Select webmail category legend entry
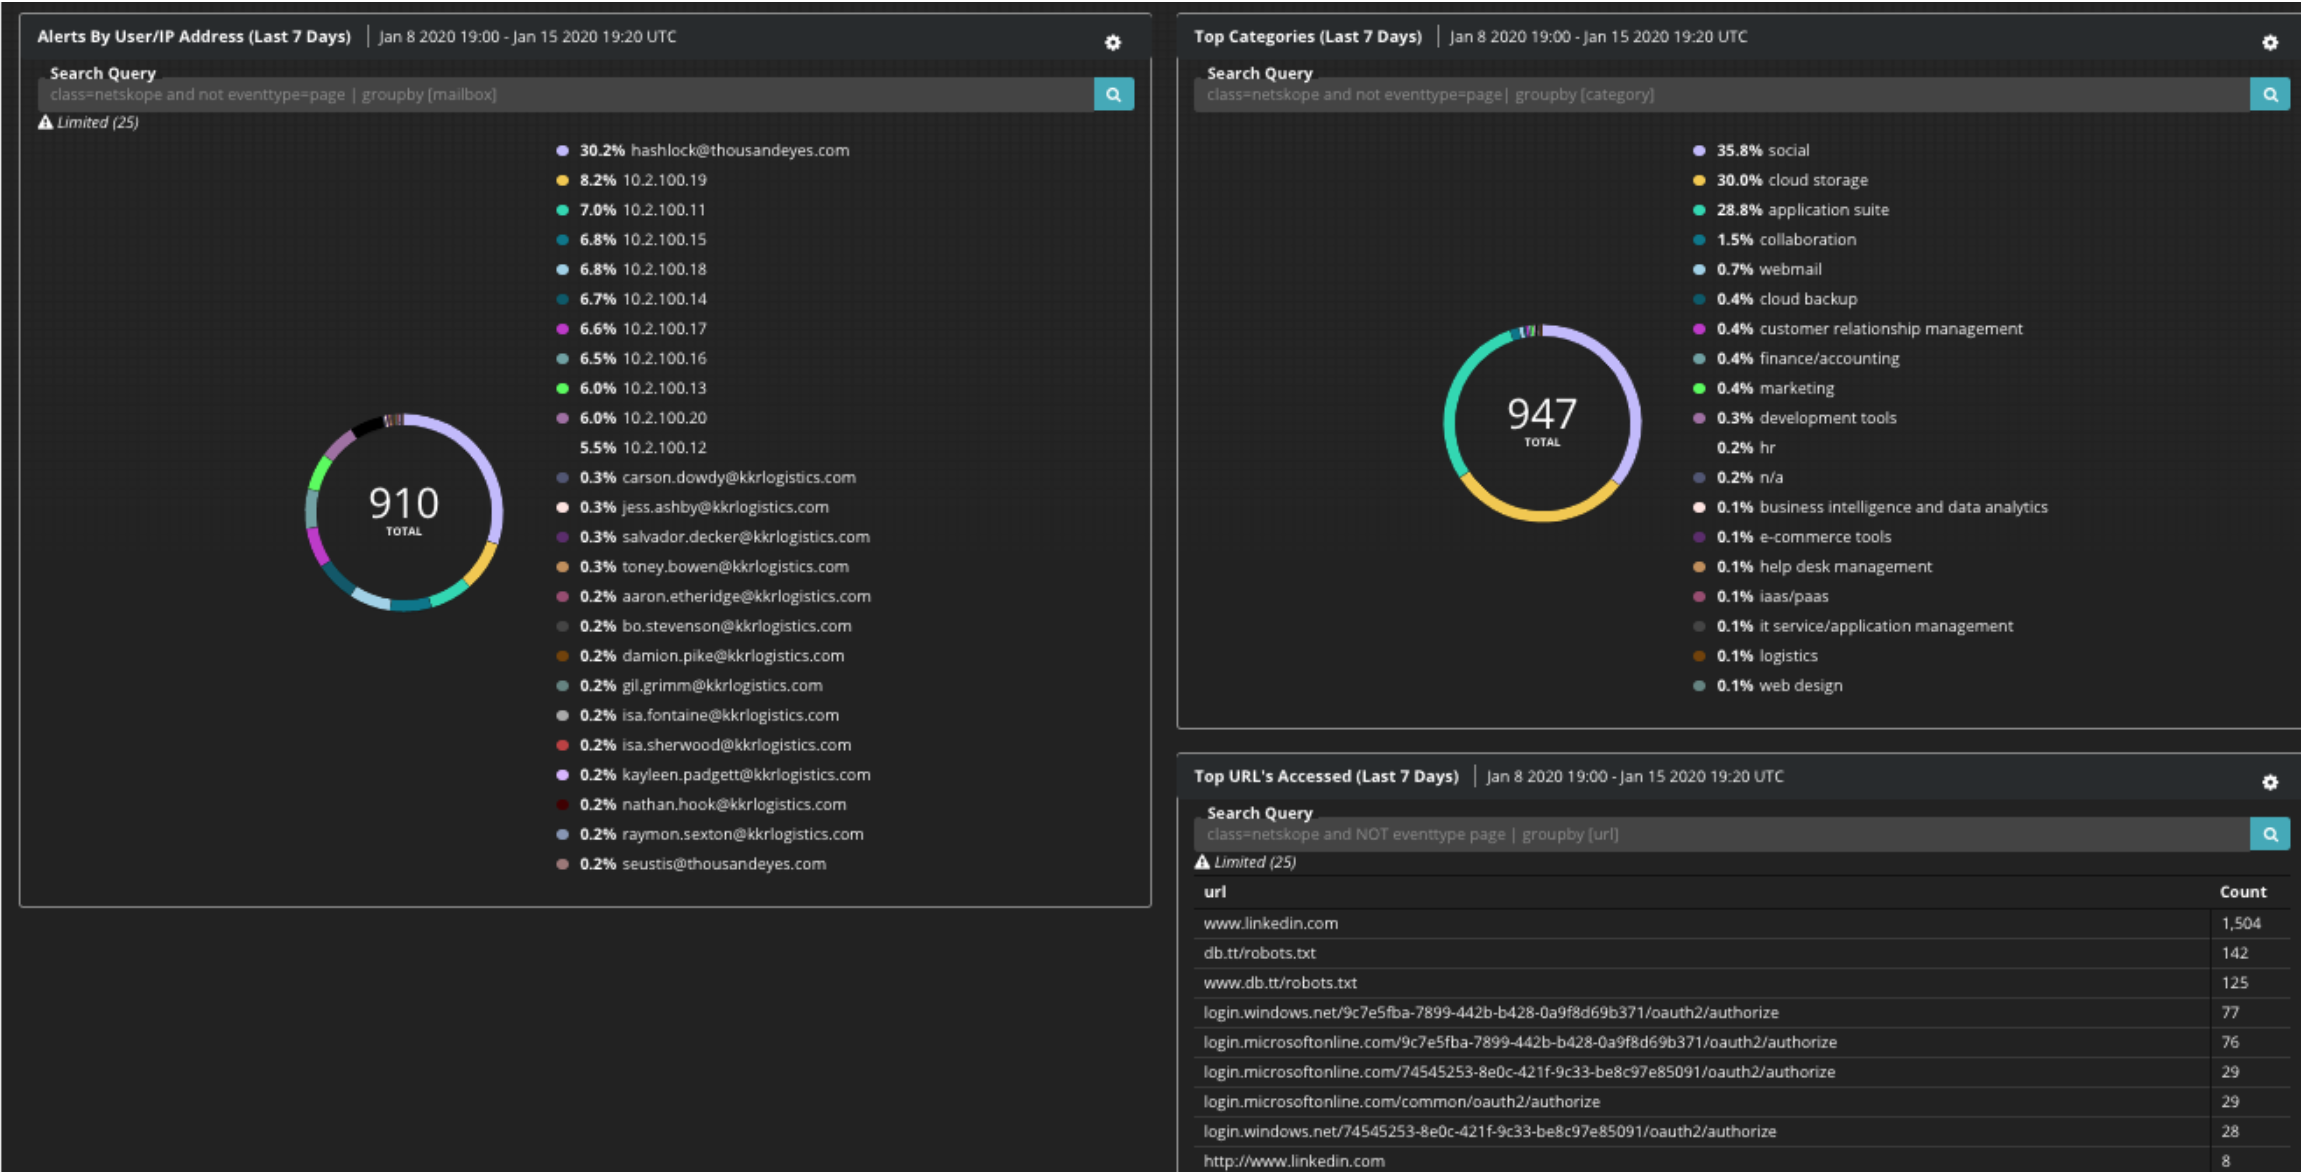 (x=1757, y=270)
